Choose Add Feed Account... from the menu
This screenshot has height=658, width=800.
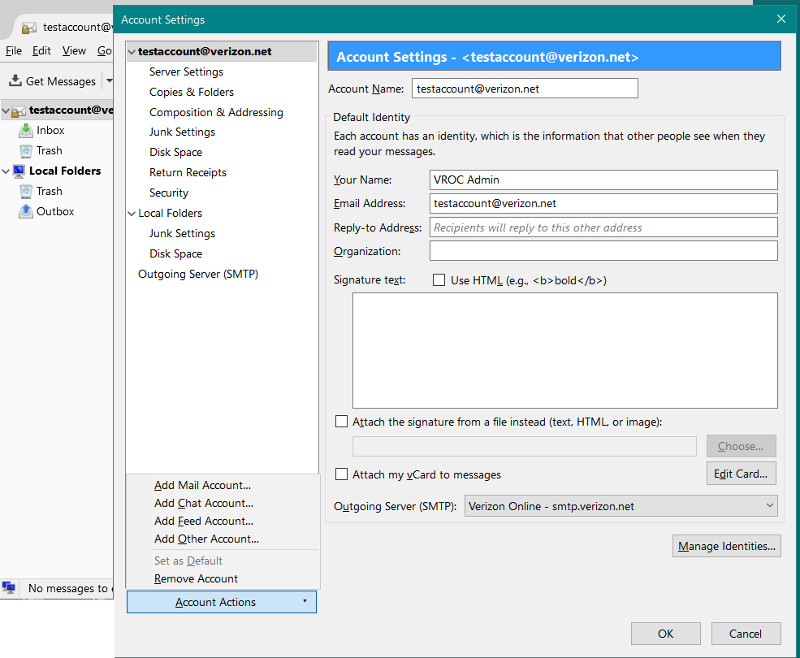(x=204, y=521)
